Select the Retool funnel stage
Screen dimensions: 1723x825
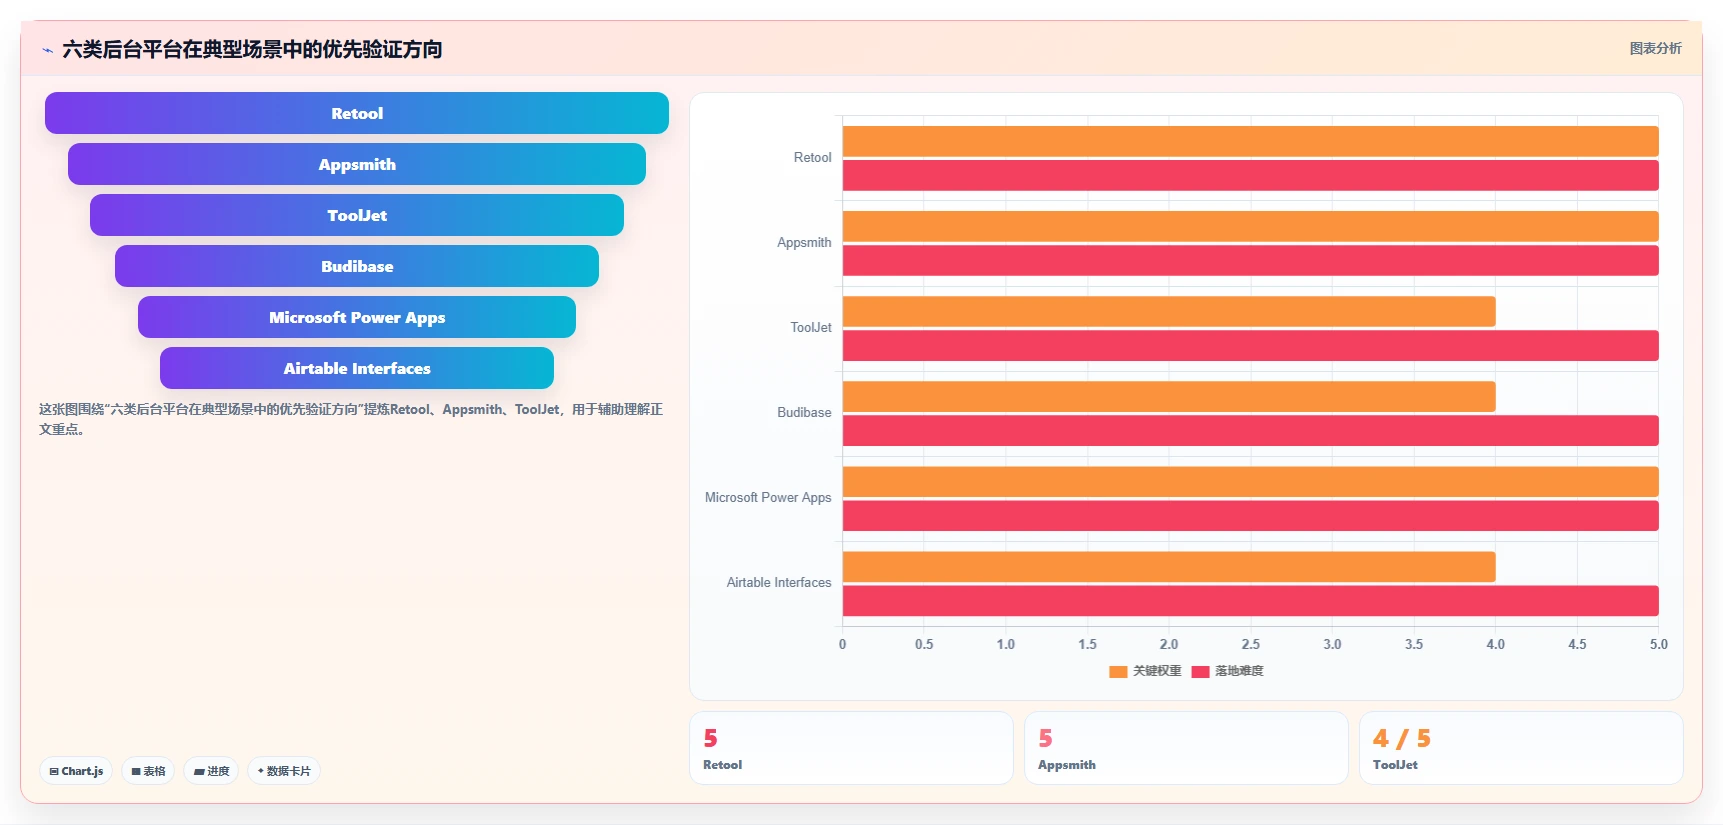point(357,113)
